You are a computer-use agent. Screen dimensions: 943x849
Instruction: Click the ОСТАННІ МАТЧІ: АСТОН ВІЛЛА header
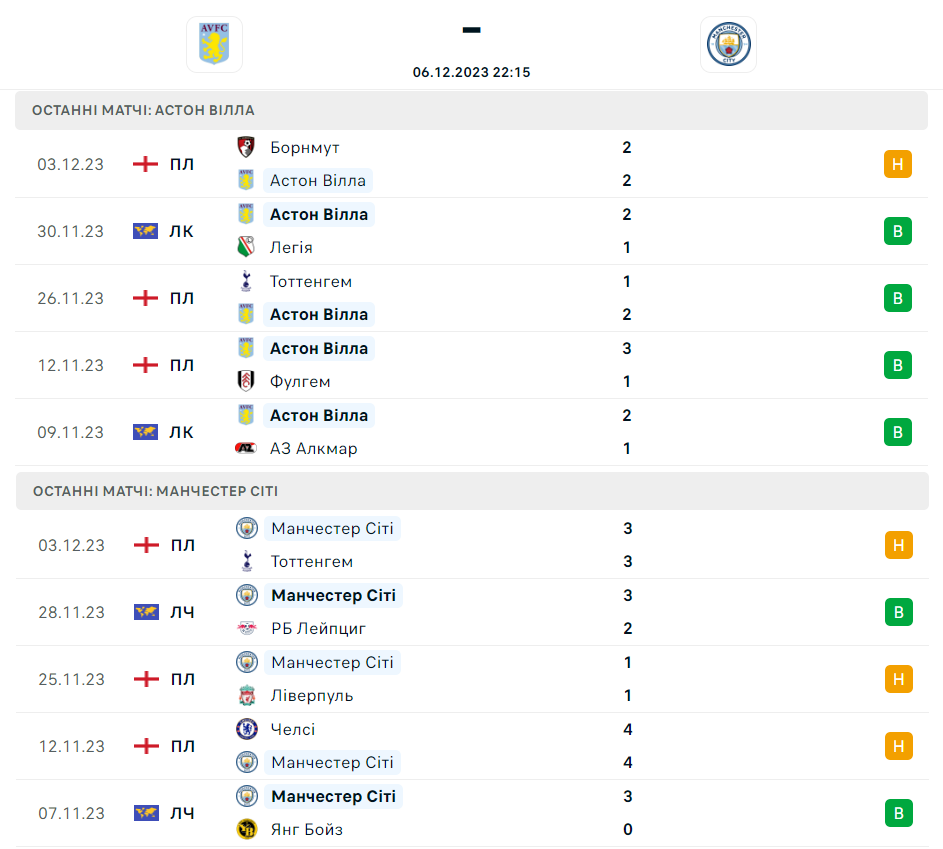click(x=143, y=110)
